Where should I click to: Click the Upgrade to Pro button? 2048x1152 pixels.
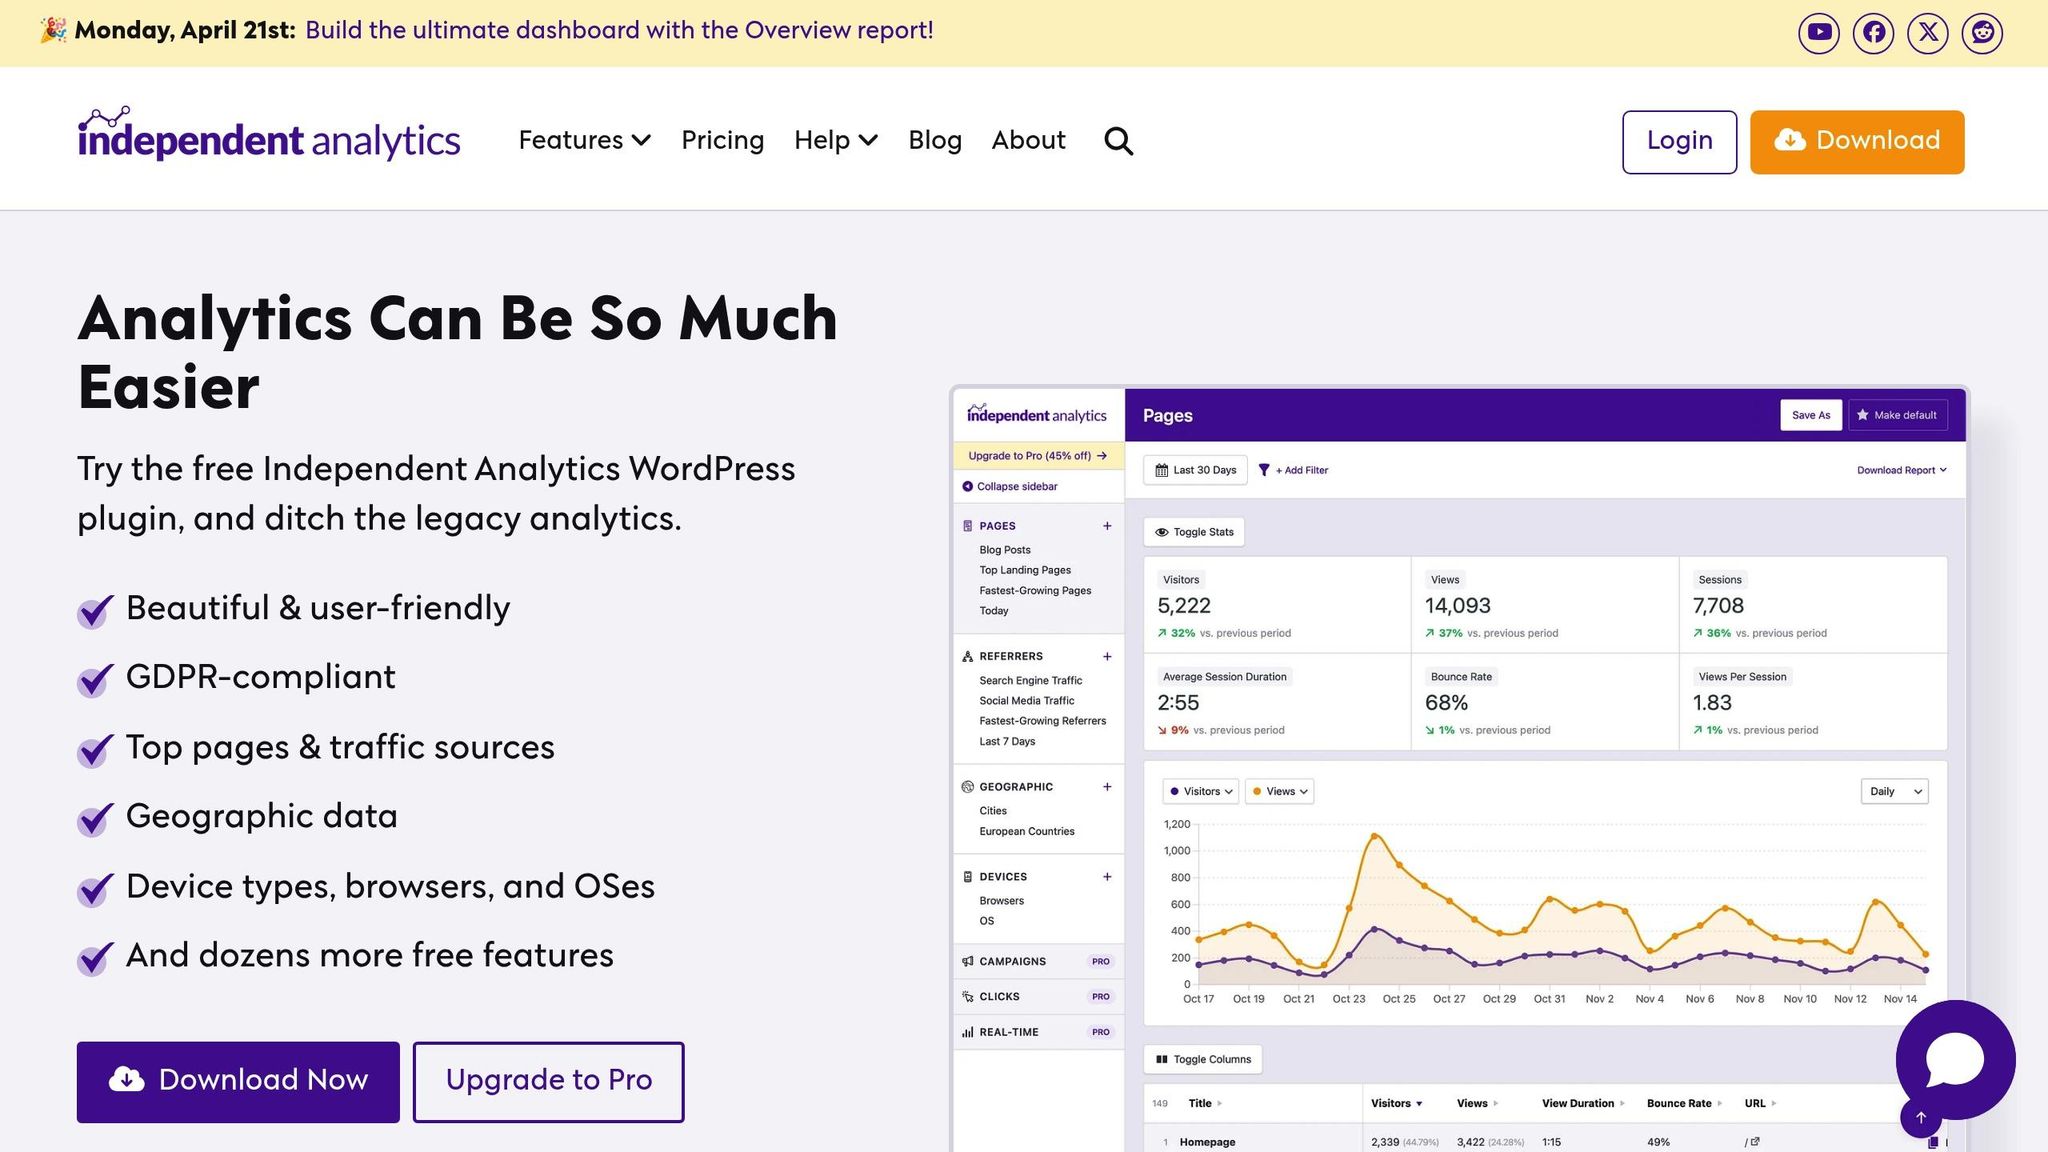click(548, 1080)
